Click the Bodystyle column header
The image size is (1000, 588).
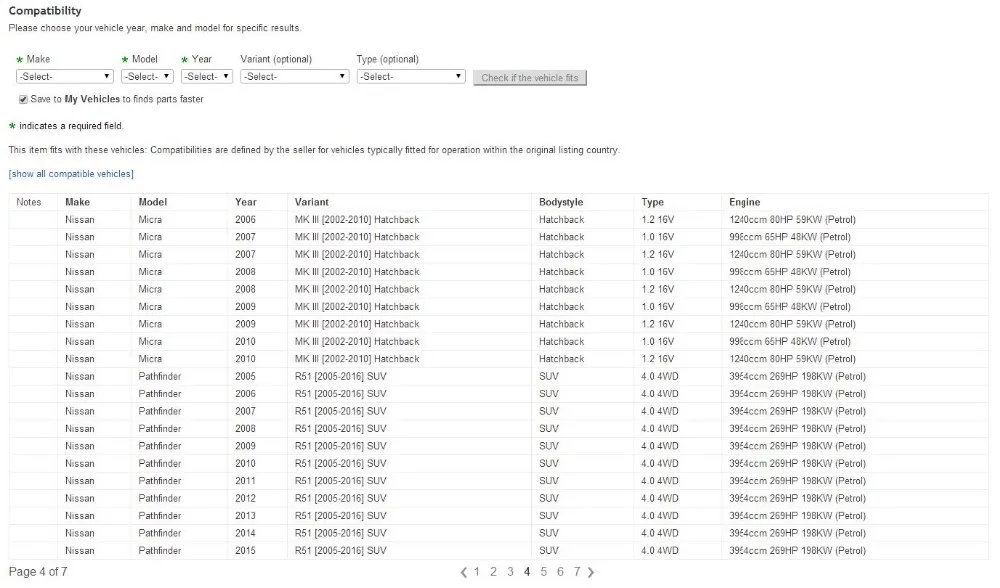[x=561, y=202]
